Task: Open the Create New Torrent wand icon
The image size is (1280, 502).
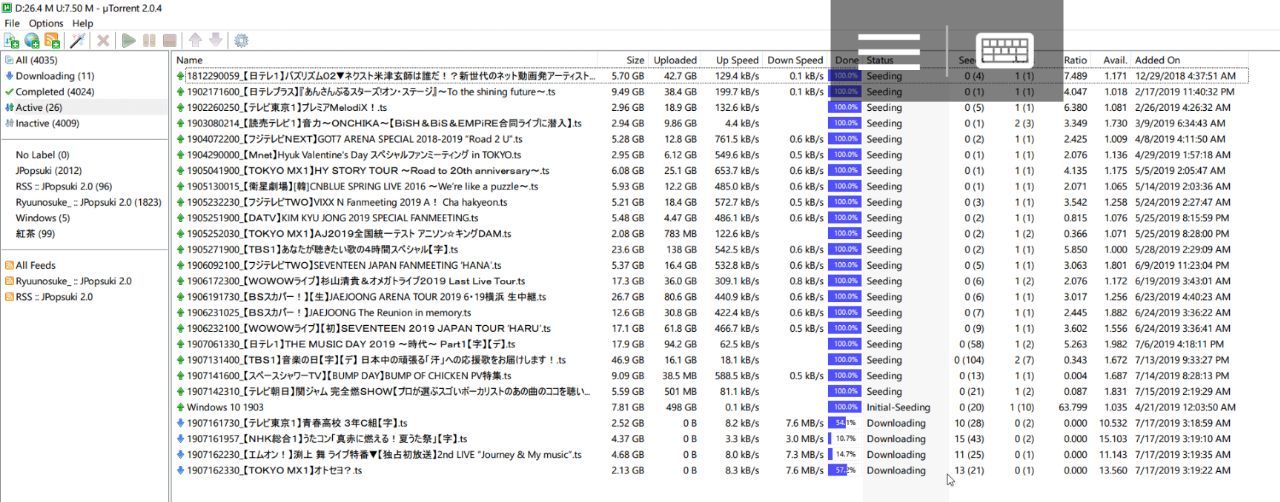Action: 76,41
